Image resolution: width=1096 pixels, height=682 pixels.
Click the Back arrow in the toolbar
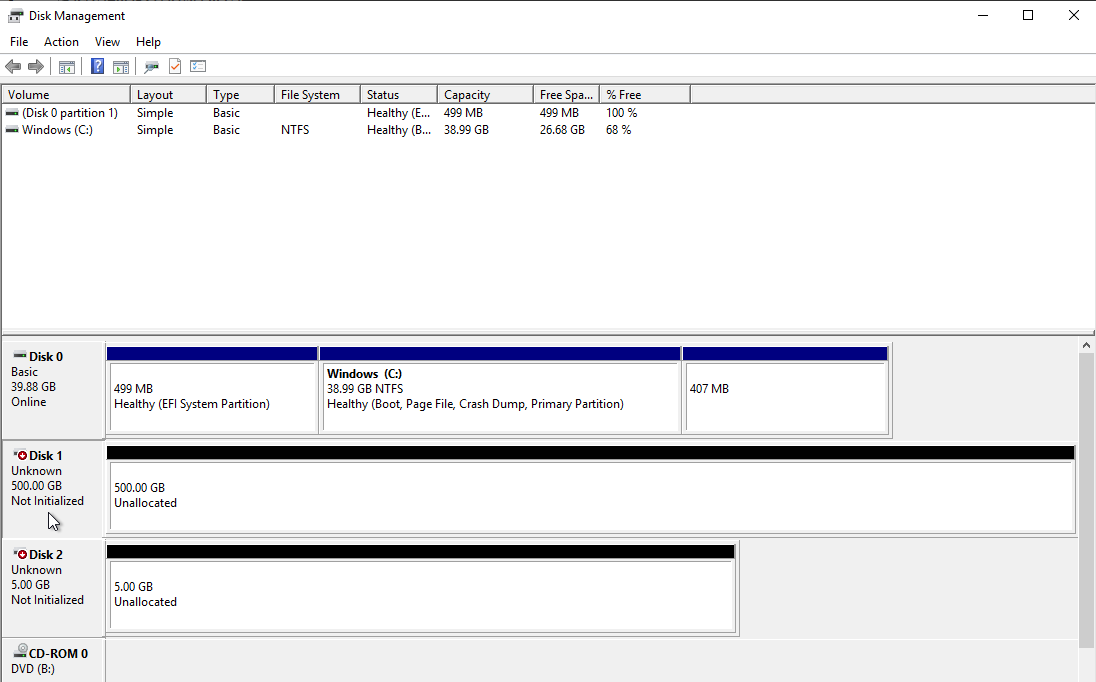[x=13, y=66]
